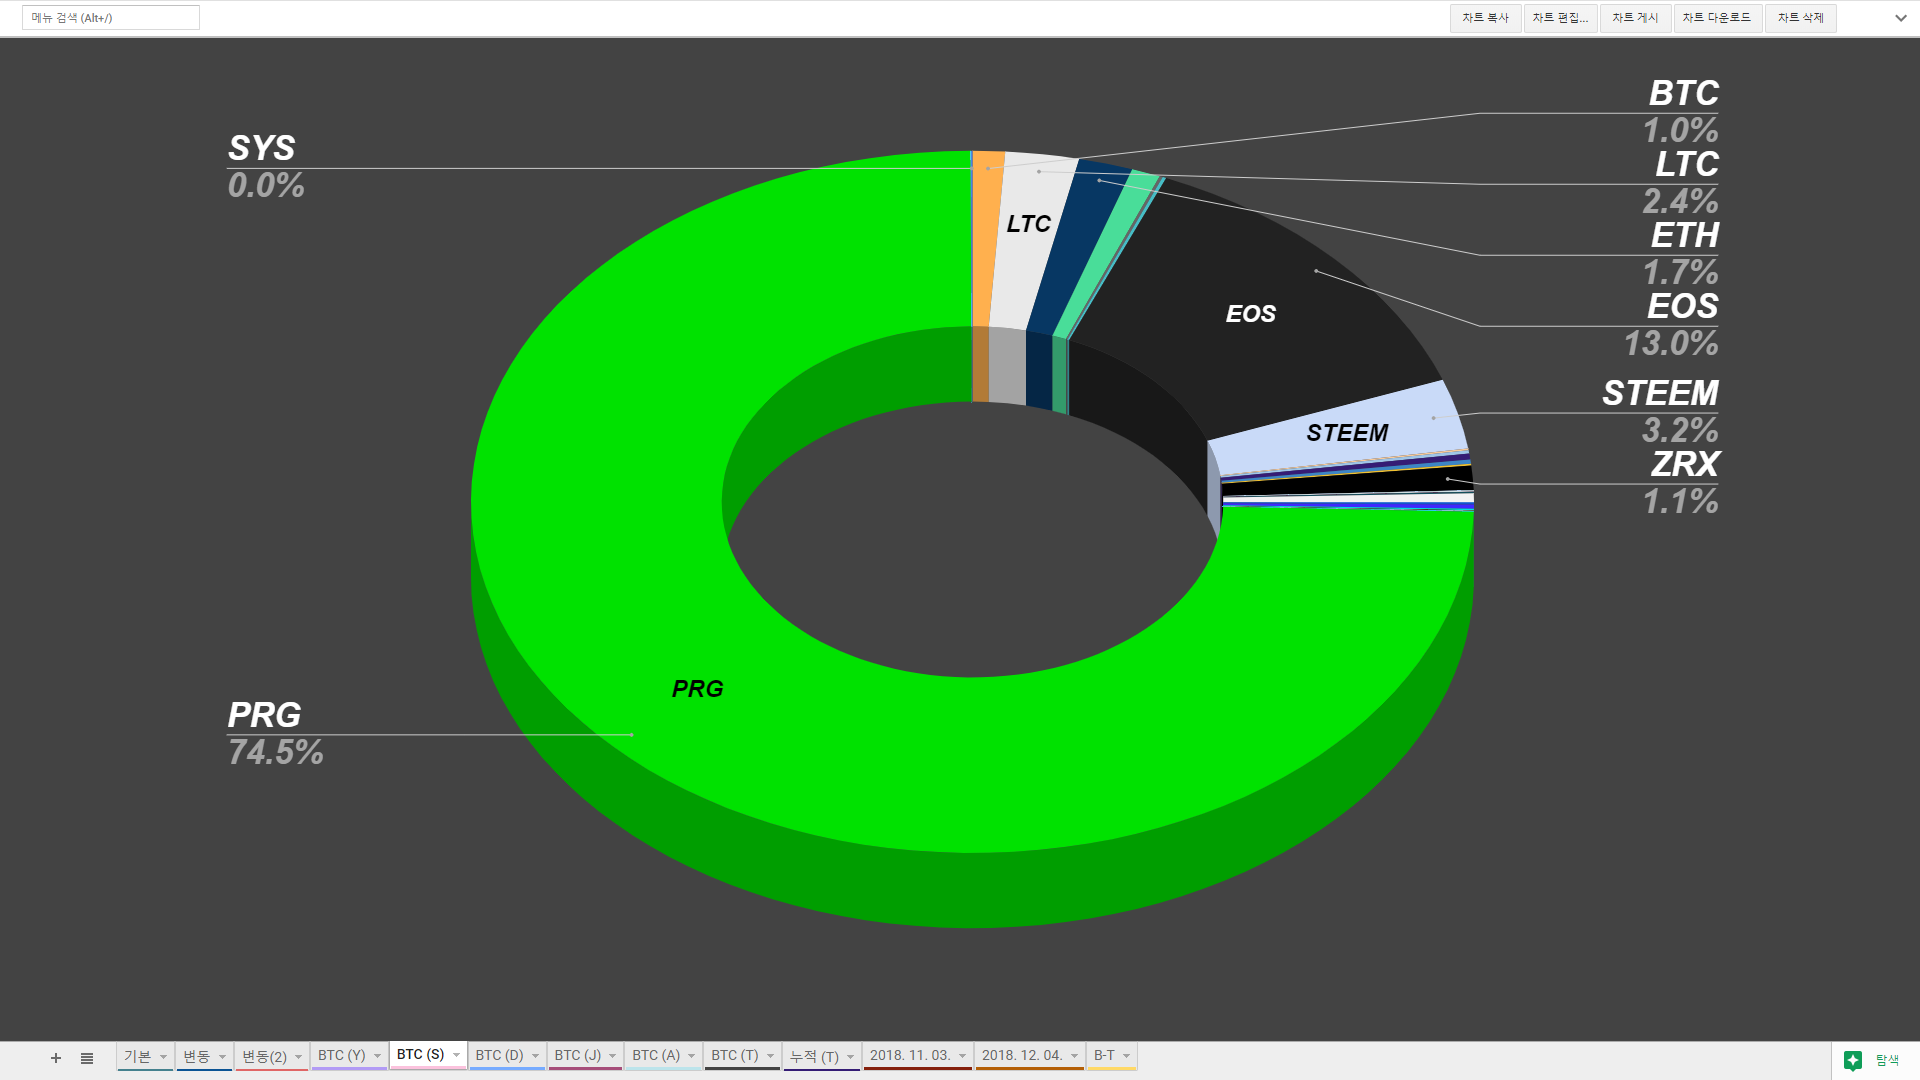Switch to the 누적 (T) sheet tab
This screenshot has height=1080, width=1920.
coord(813,1056)
